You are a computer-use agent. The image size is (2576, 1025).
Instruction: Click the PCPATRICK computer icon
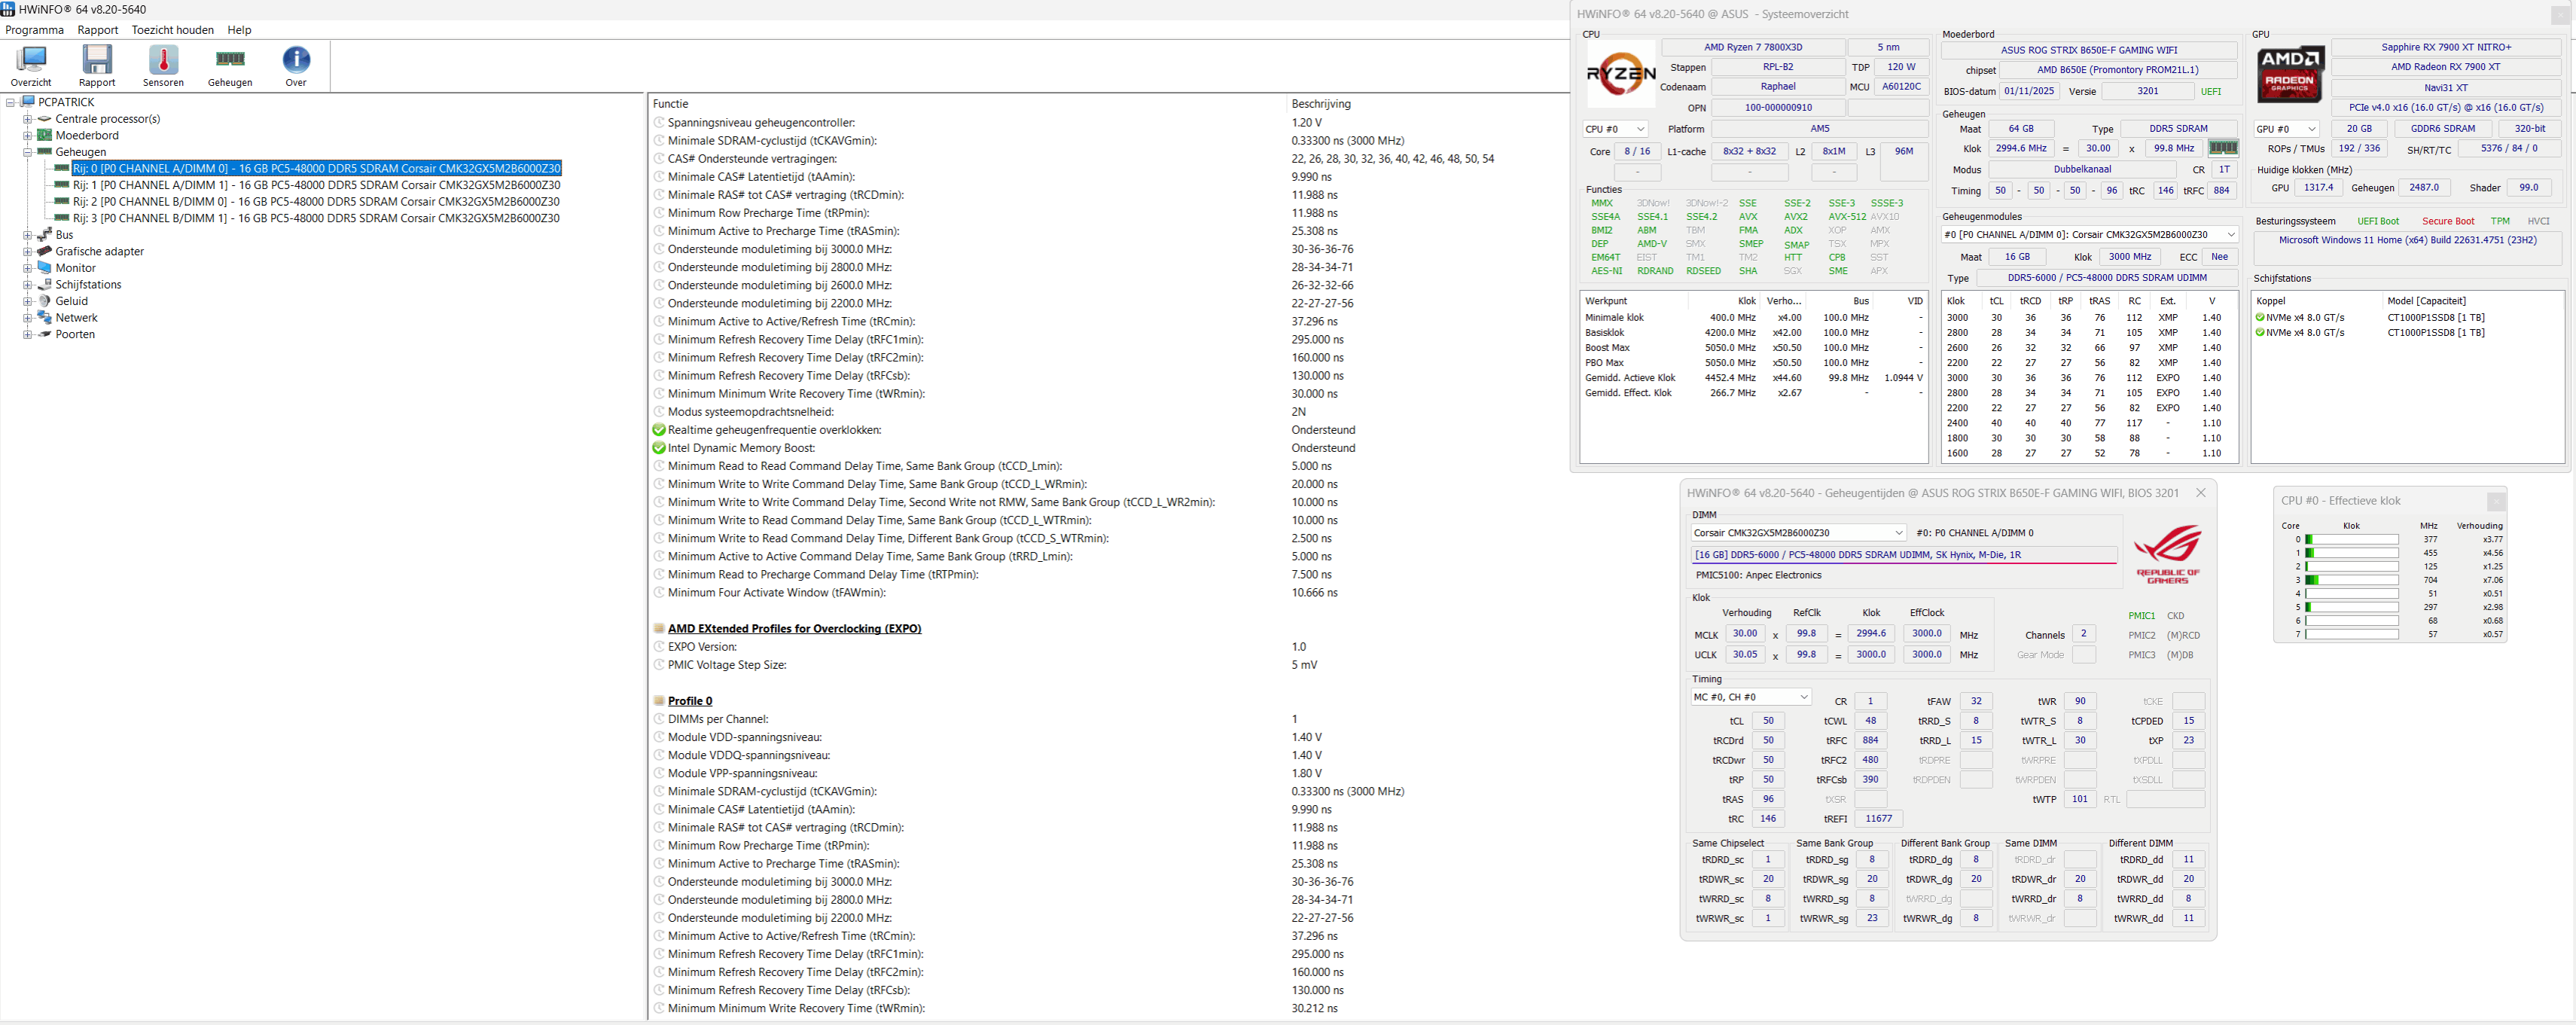click(x=28, y=102)
